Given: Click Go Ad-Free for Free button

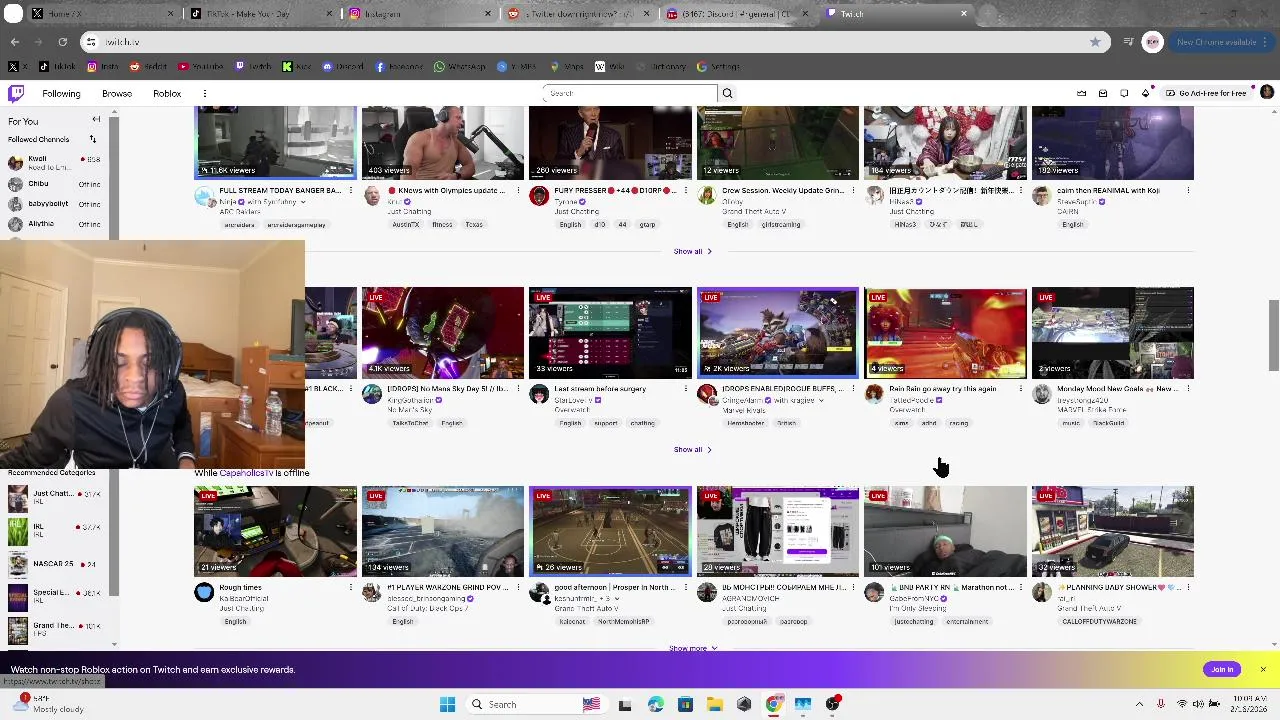Looking at the screenshot, I should click(1207, 93).
